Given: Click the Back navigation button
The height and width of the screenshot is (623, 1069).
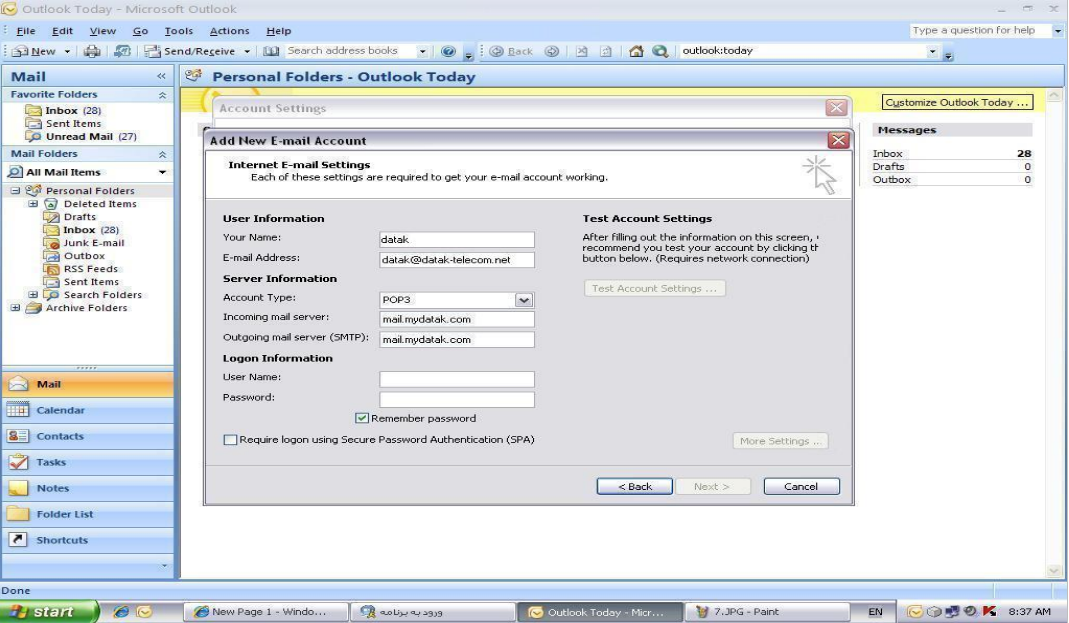Looking at the screenshot, I should [511, 51].
